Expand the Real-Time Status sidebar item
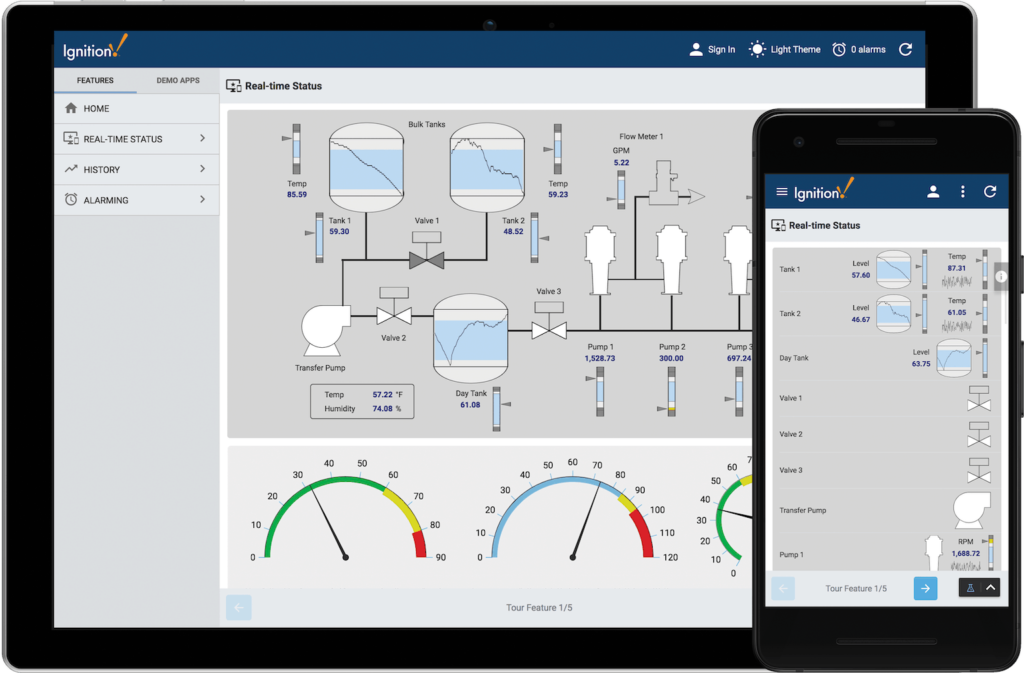Screen dimensions: 1024x673 click(202, 139)
